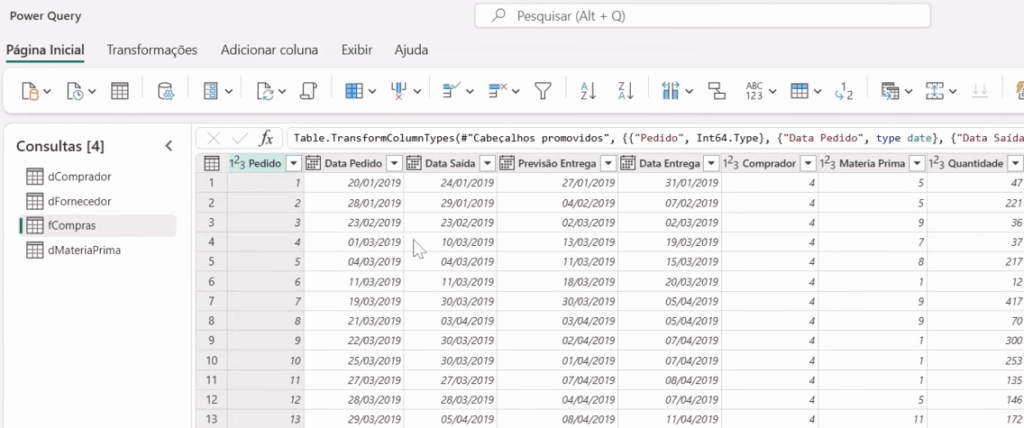Open the Comprador column filter dropdown

pos(808,163)
